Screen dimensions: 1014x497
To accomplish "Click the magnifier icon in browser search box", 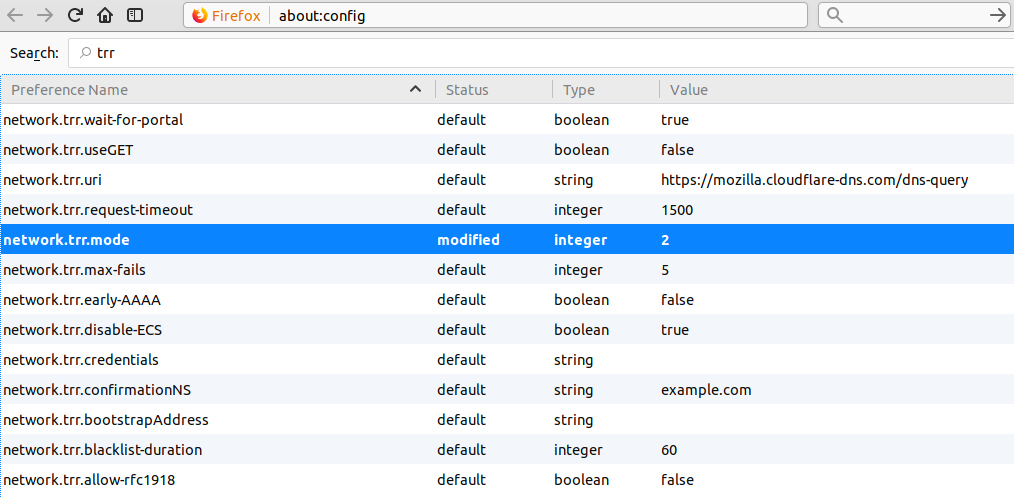I will tap(835, 16).
